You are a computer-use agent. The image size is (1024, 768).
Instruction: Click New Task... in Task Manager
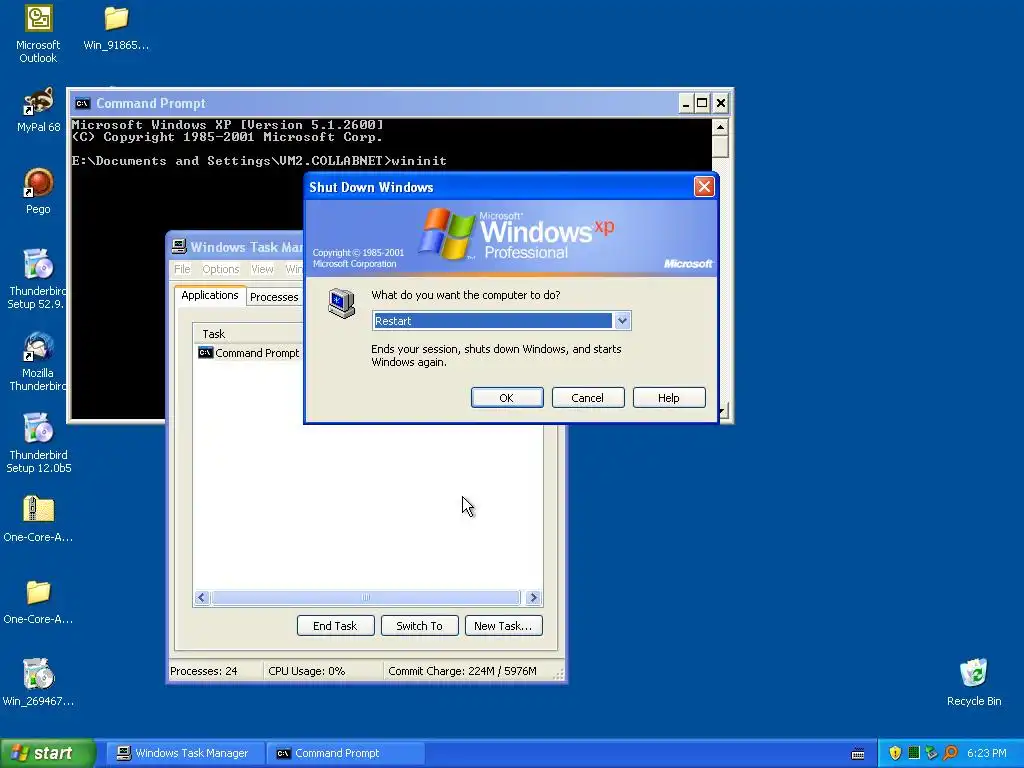(x=504, y=626)
